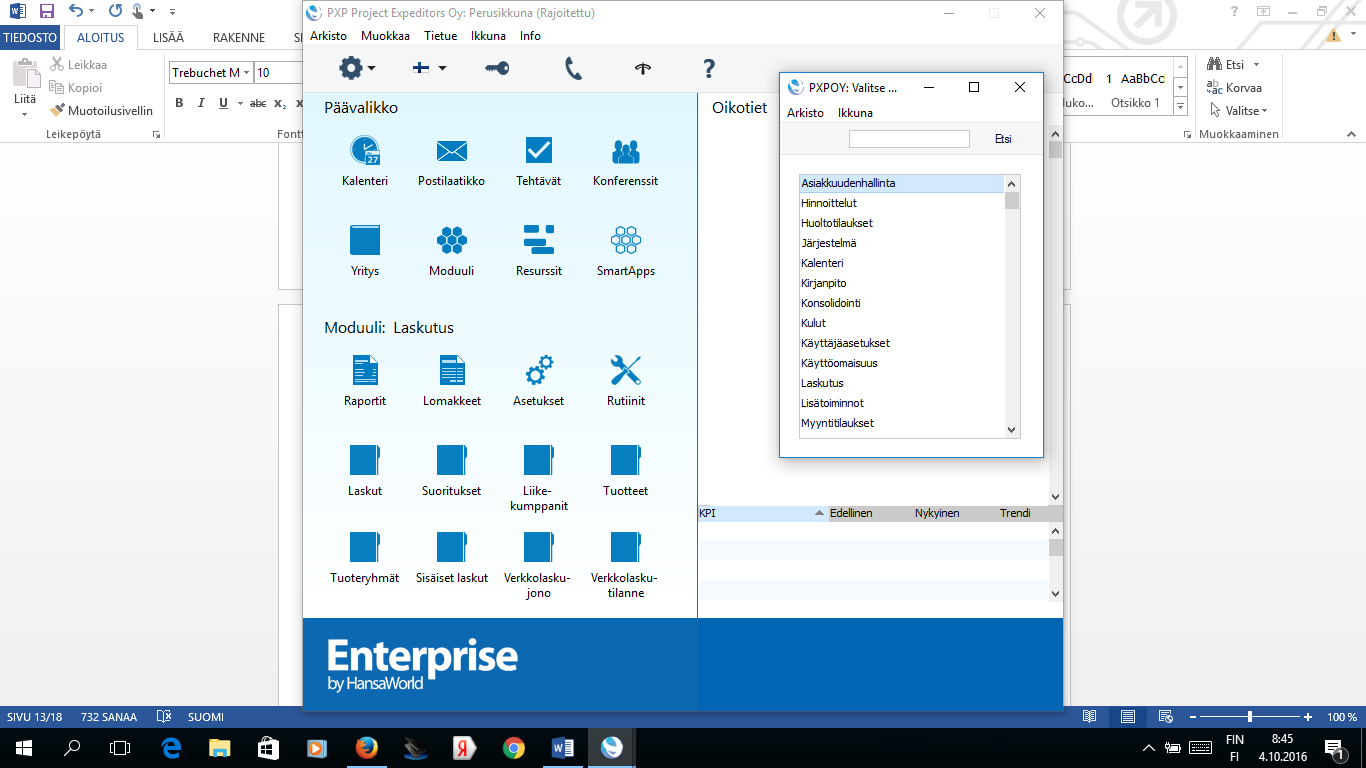
Task: Select Laskutus in module list
Action: (x=902, y=383)
